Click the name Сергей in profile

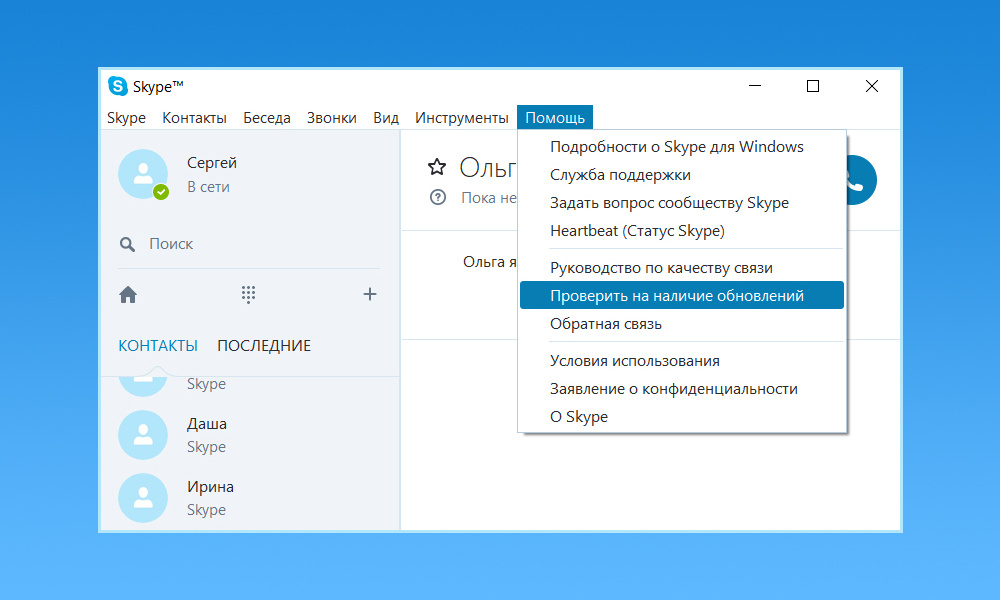click(212, 163)
